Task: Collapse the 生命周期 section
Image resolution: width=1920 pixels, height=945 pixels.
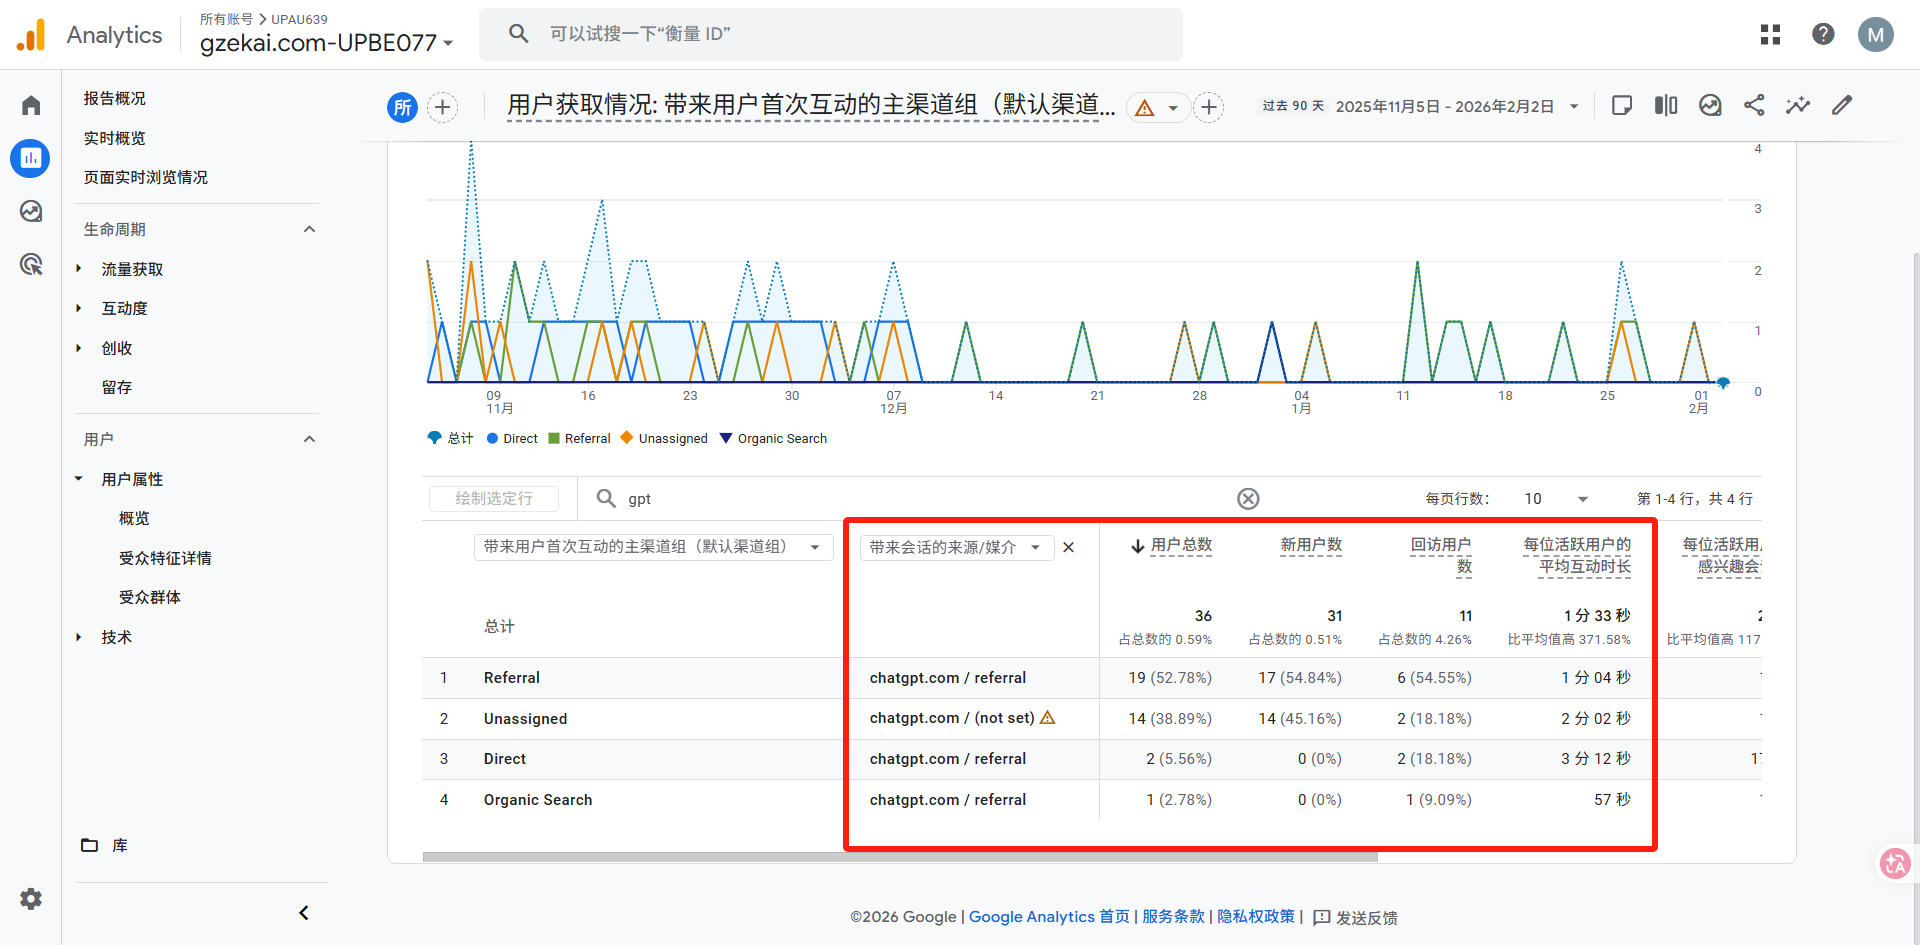Action: [x=309, y=230]
